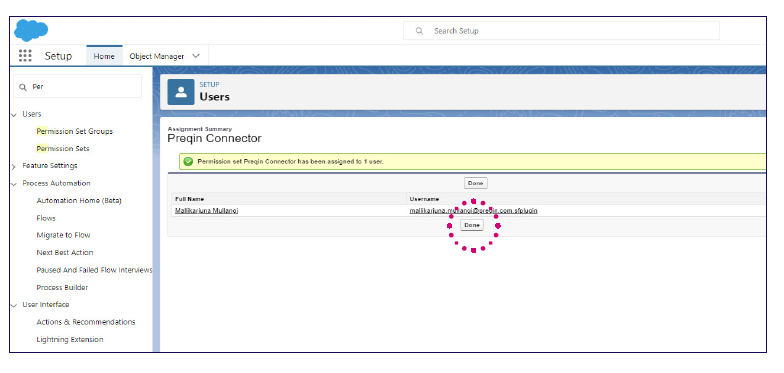Click the Users page title
The width and height of the screenshot is (784, 373).
pyautogui.click(x=214, y=97)
